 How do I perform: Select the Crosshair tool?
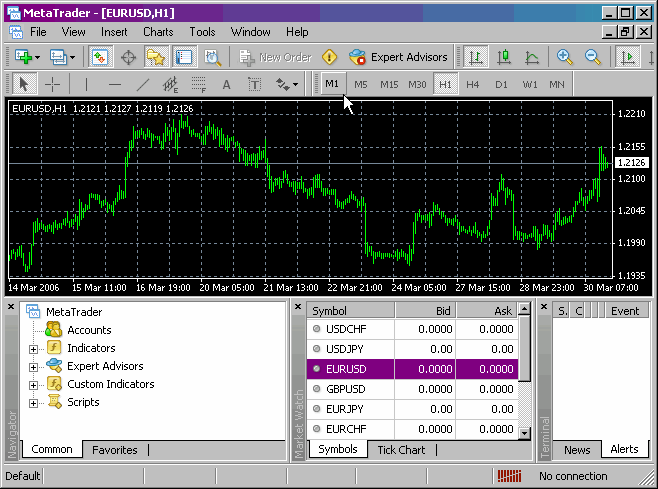pyautogui.click(x=52, y=84)
